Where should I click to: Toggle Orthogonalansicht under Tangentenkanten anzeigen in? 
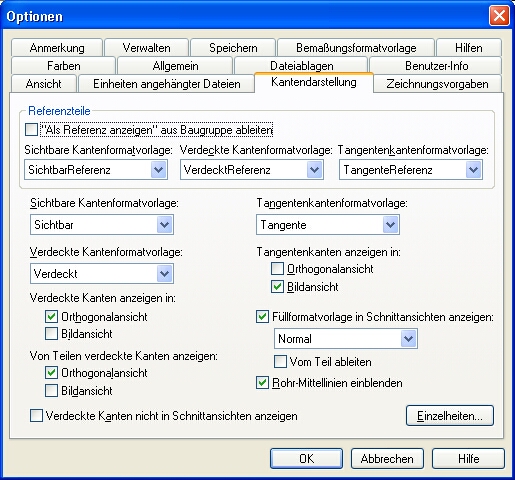tap(277, 269)
